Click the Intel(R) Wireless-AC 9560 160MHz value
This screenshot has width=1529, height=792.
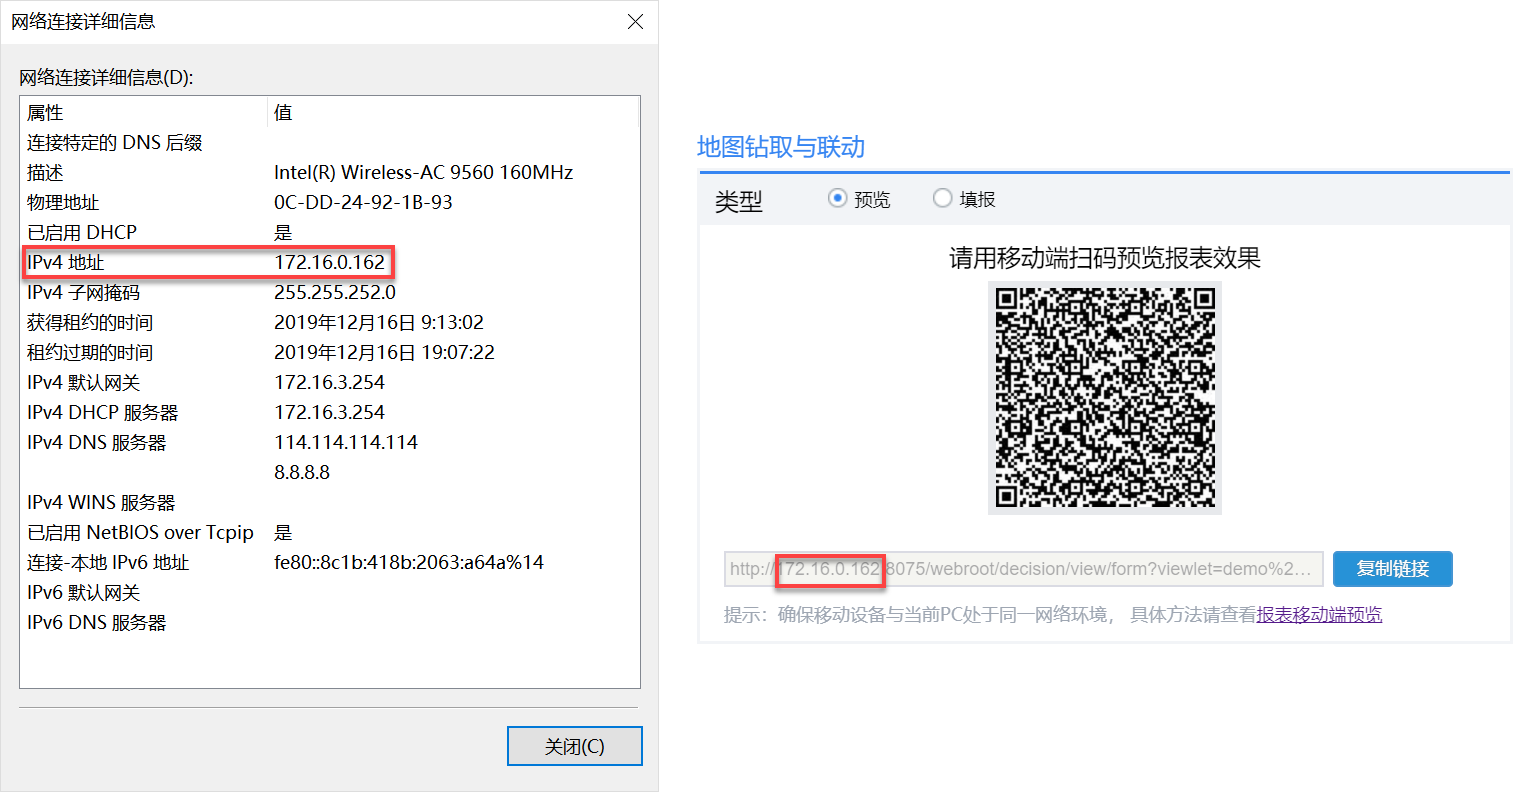[x=423, y=173]
